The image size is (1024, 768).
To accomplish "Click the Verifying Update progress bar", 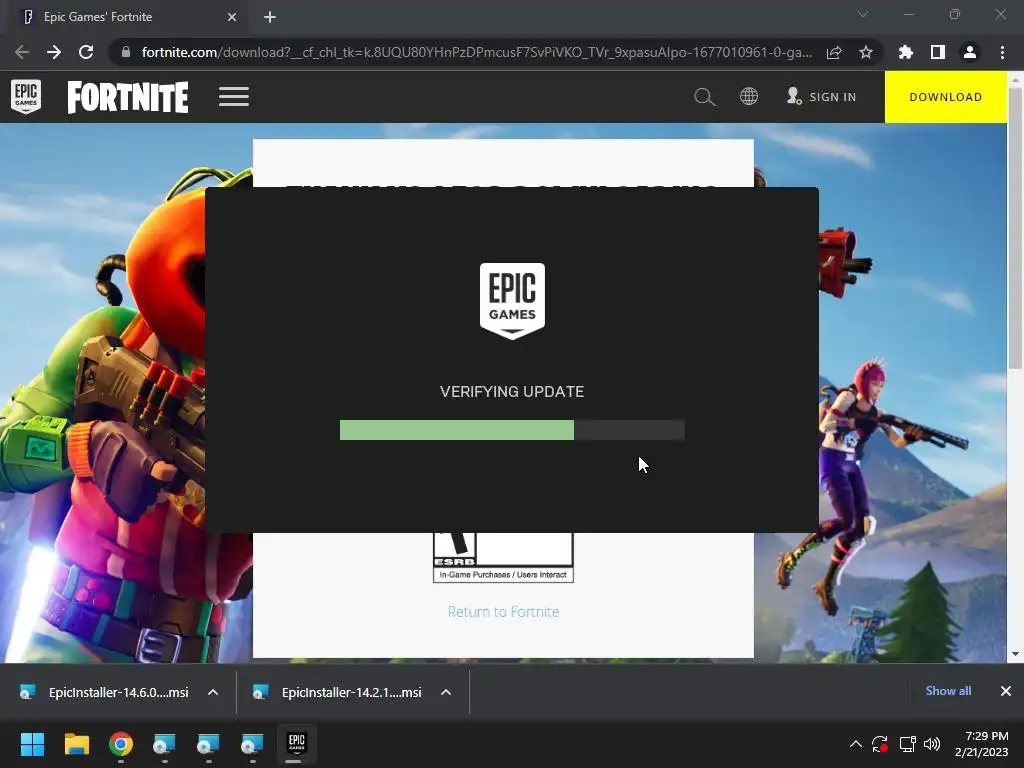I will [x=512, y=430].
